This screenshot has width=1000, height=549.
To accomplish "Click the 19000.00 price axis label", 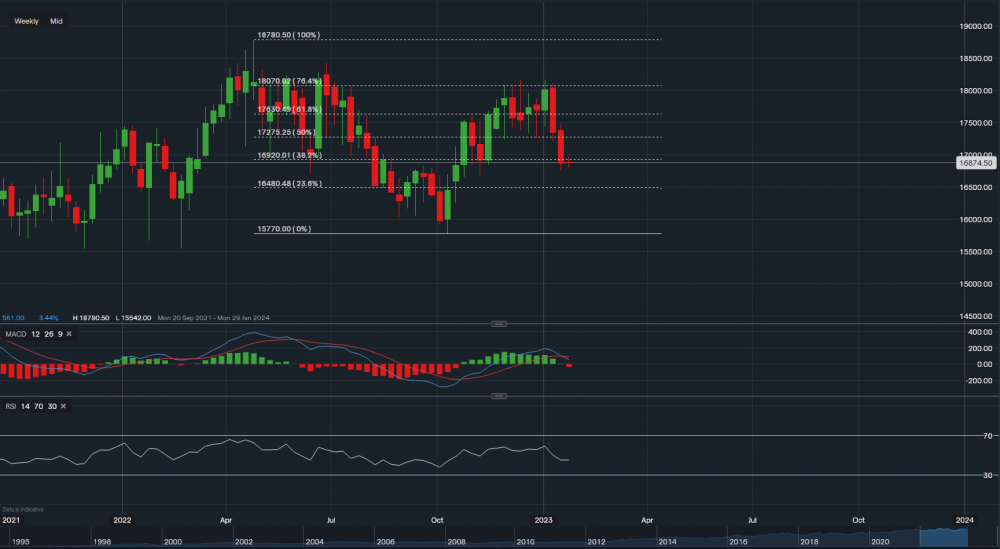I will (x=976, y=26).
